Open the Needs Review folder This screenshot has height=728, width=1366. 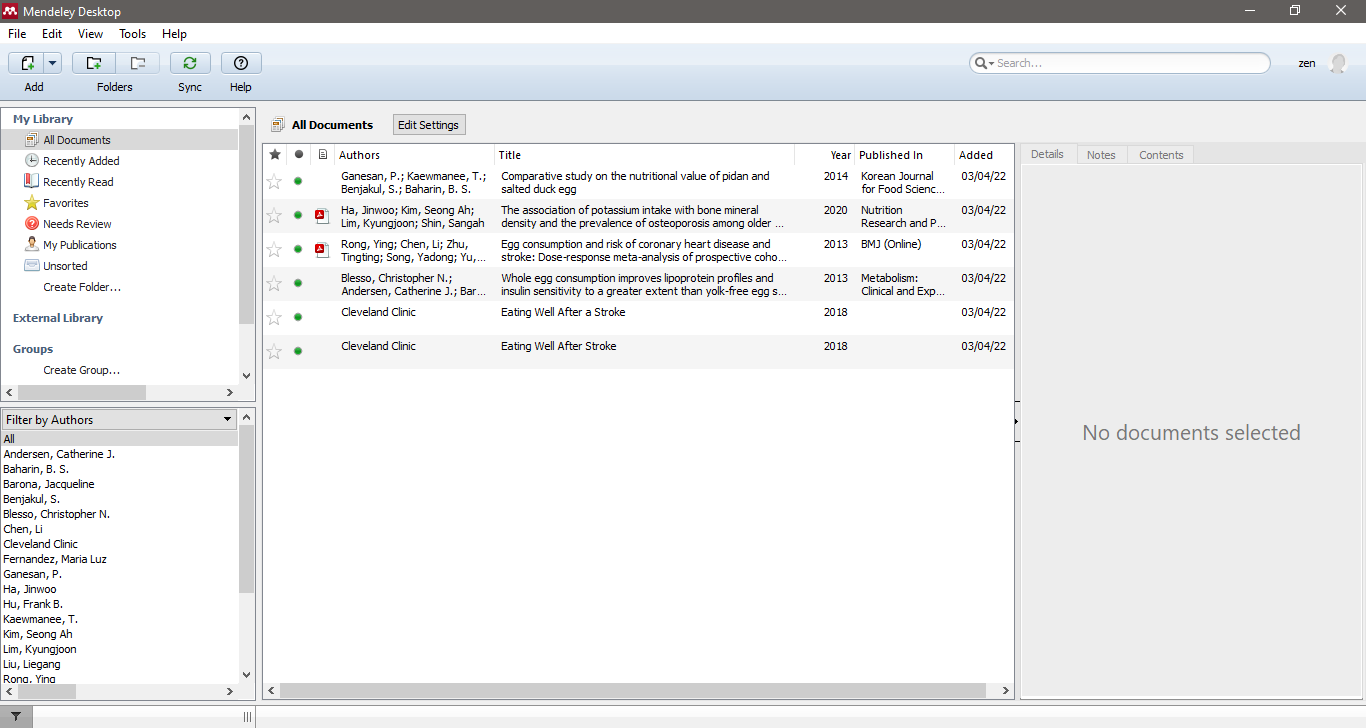(77, 224)
